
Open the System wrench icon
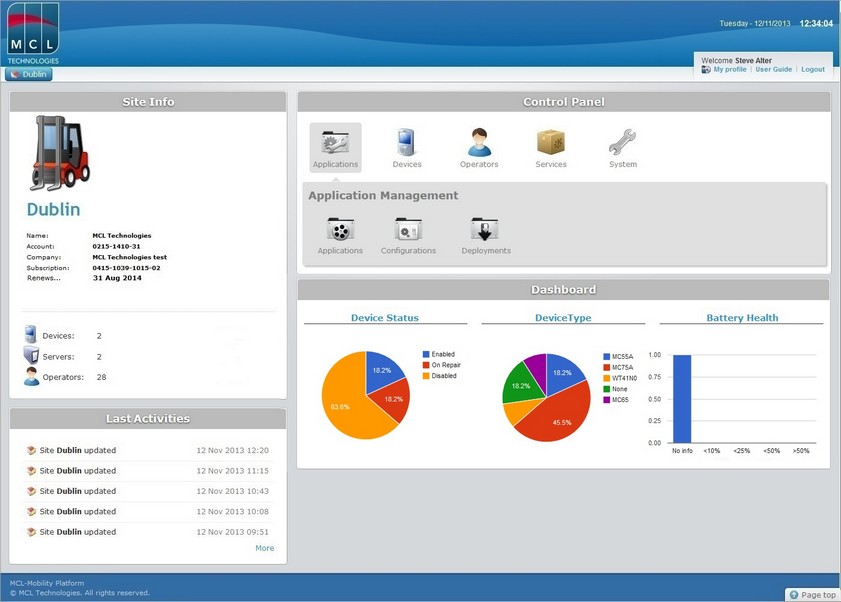623,148
